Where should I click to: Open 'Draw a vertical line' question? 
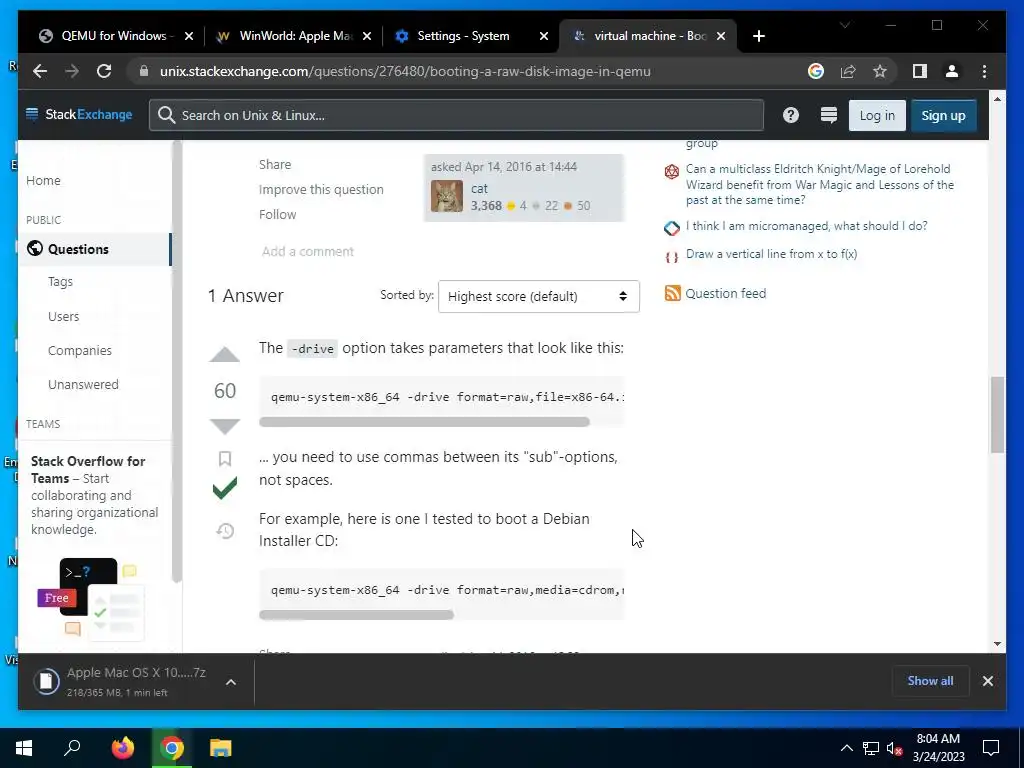[x=771, y=254]
